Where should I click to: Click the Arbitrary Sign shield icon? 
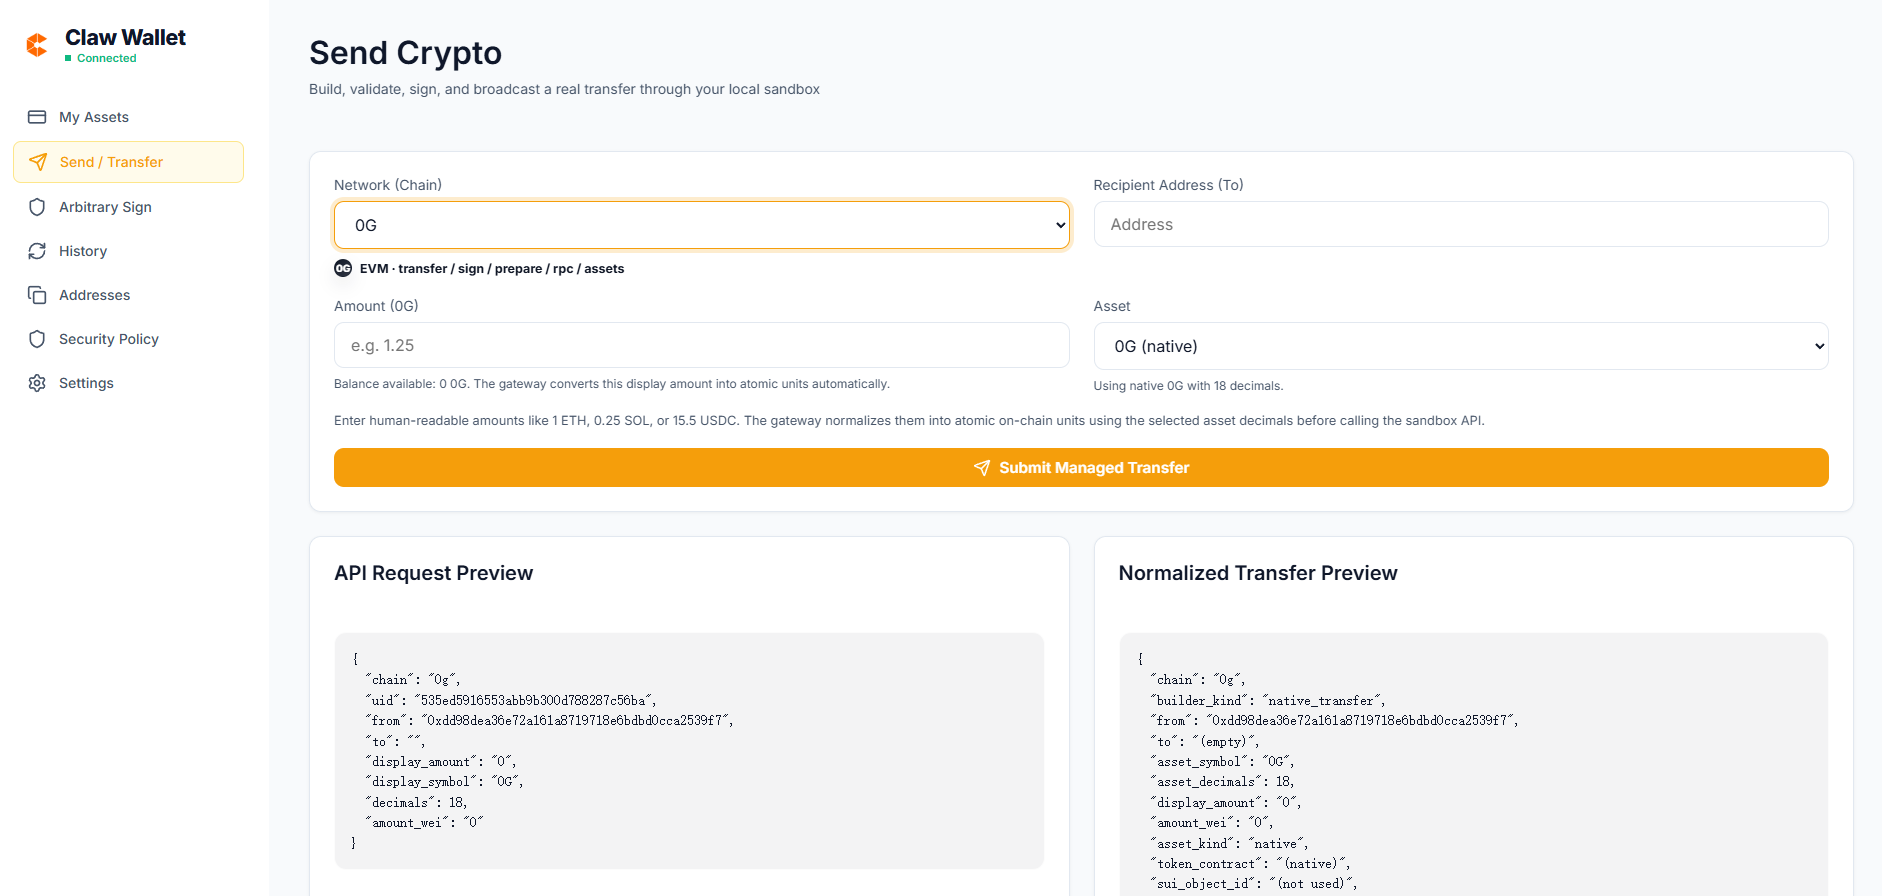37,207
